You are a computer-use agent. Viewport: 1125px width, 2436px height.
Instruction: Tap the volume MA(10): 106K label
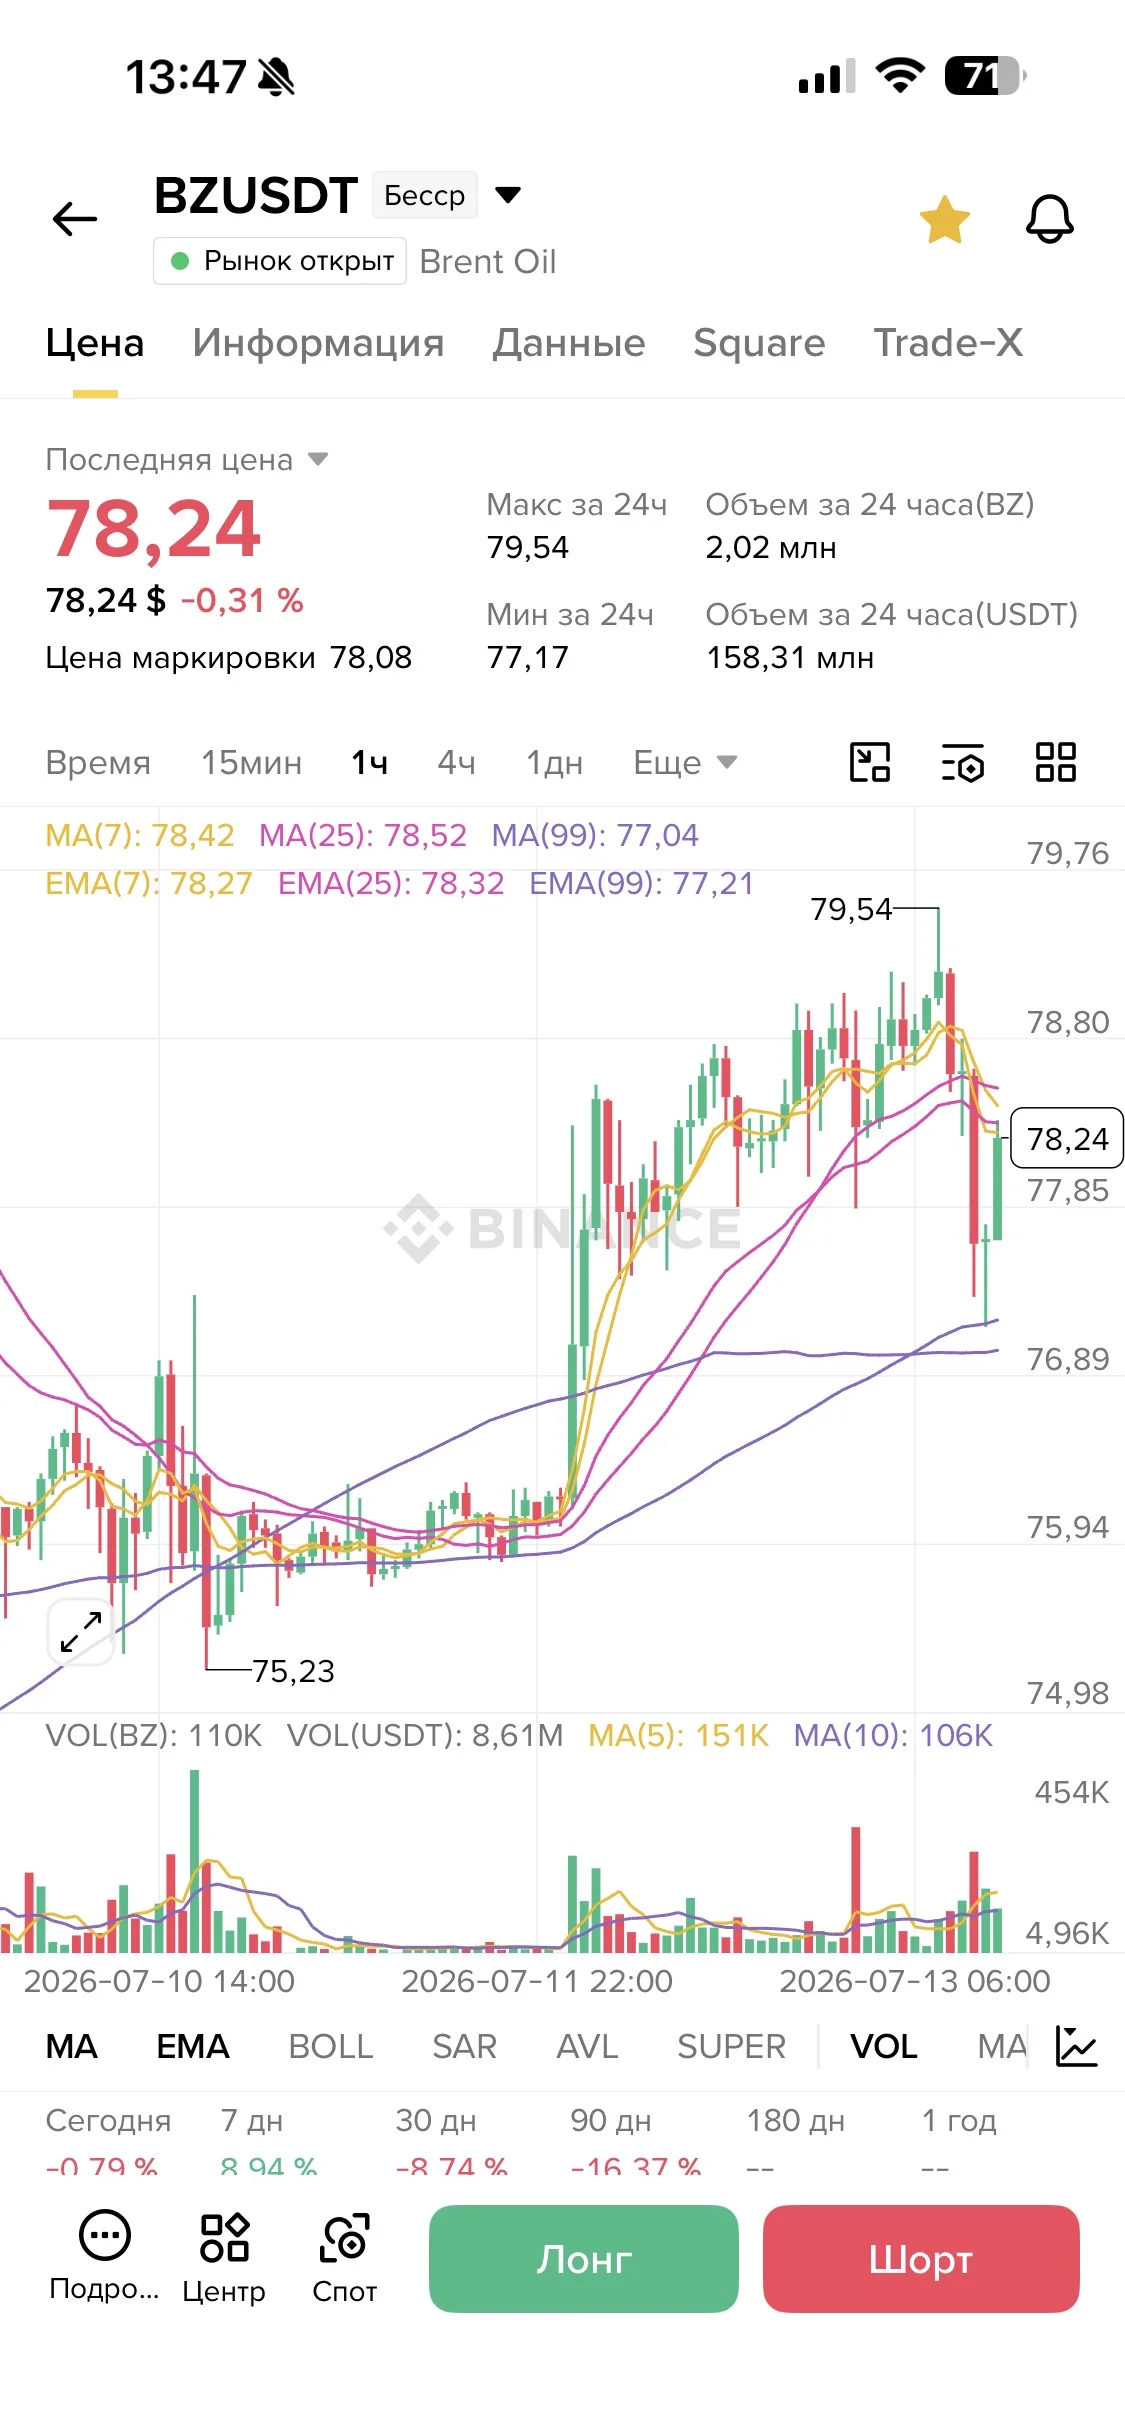click(x=893, y=1735)
